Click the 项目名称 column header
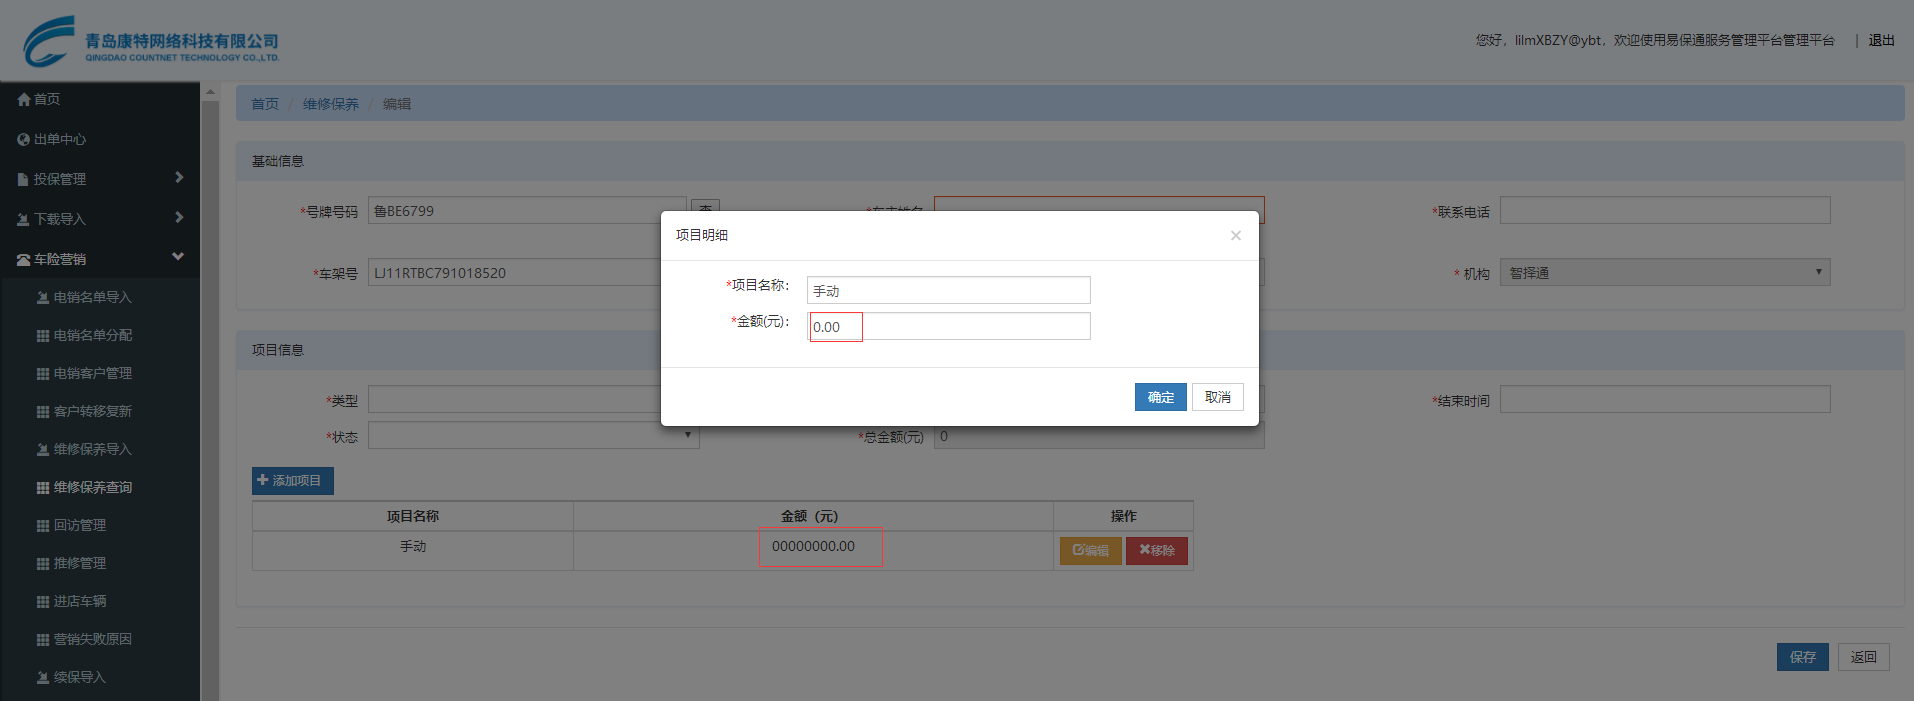The width and height of the screenshot is (1914, 701). [x=413, y=517]
